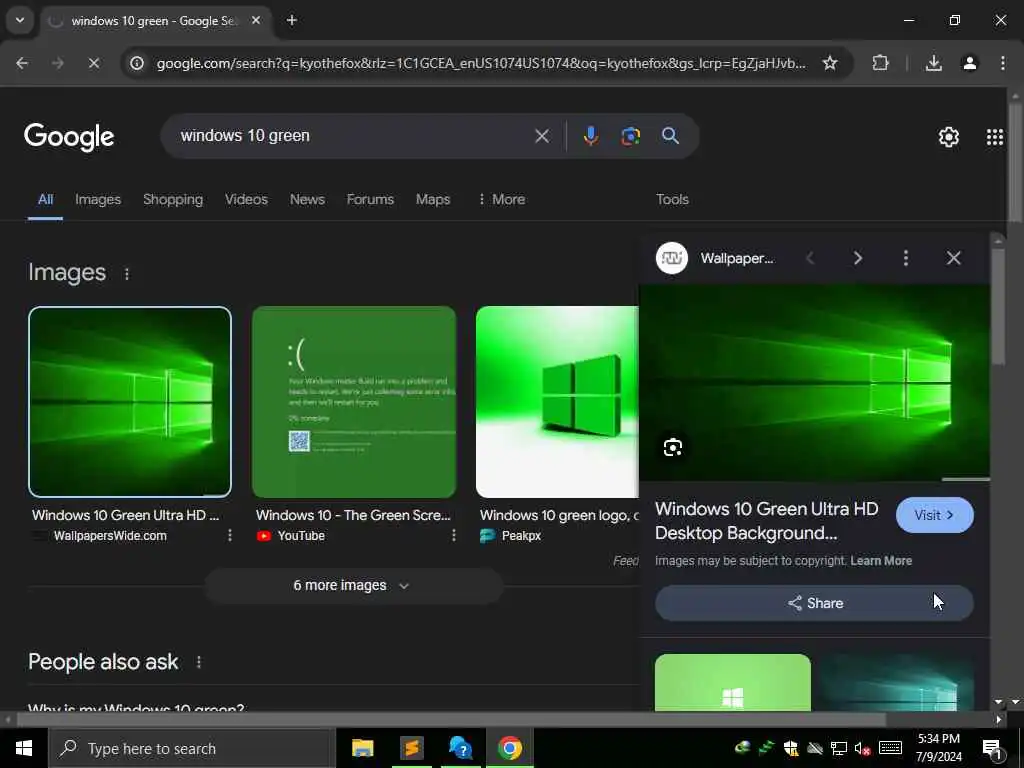Select the All tab
Screen dimensions: 1024x768
click(45, 200)
